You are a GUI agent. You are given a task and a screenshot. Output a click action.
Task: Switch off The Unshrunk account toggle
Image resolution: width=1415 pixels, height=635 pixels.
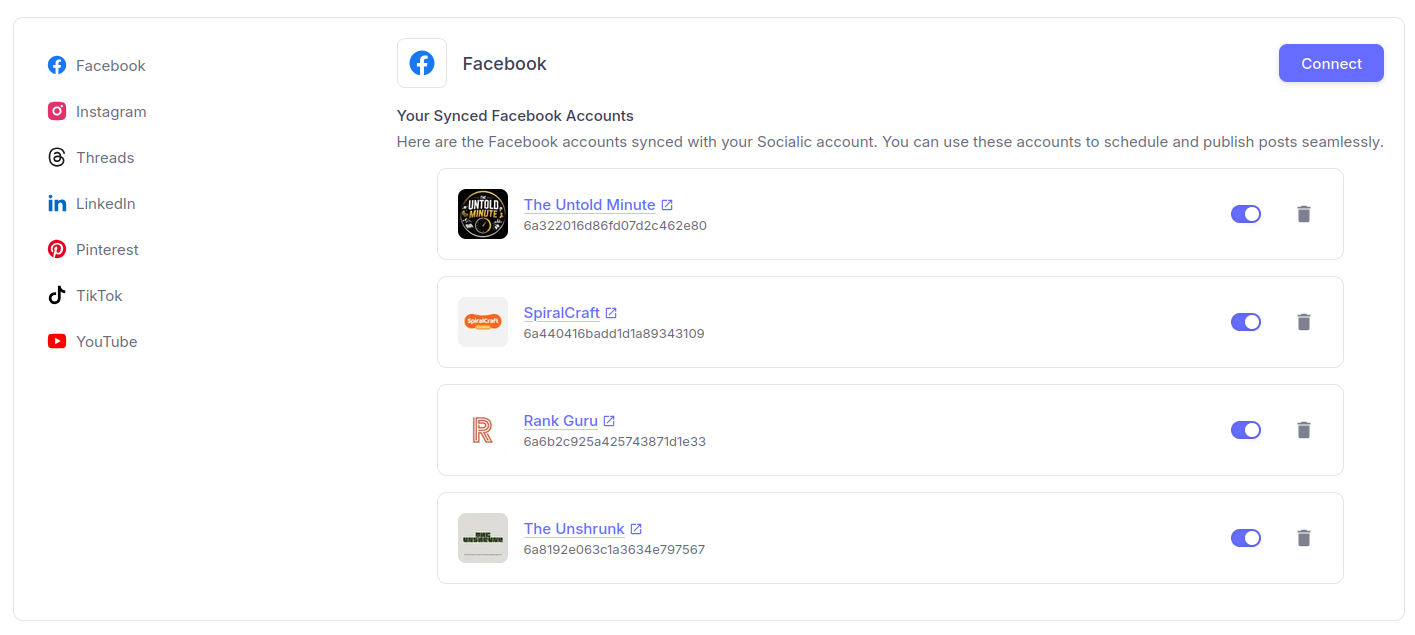1246,538
